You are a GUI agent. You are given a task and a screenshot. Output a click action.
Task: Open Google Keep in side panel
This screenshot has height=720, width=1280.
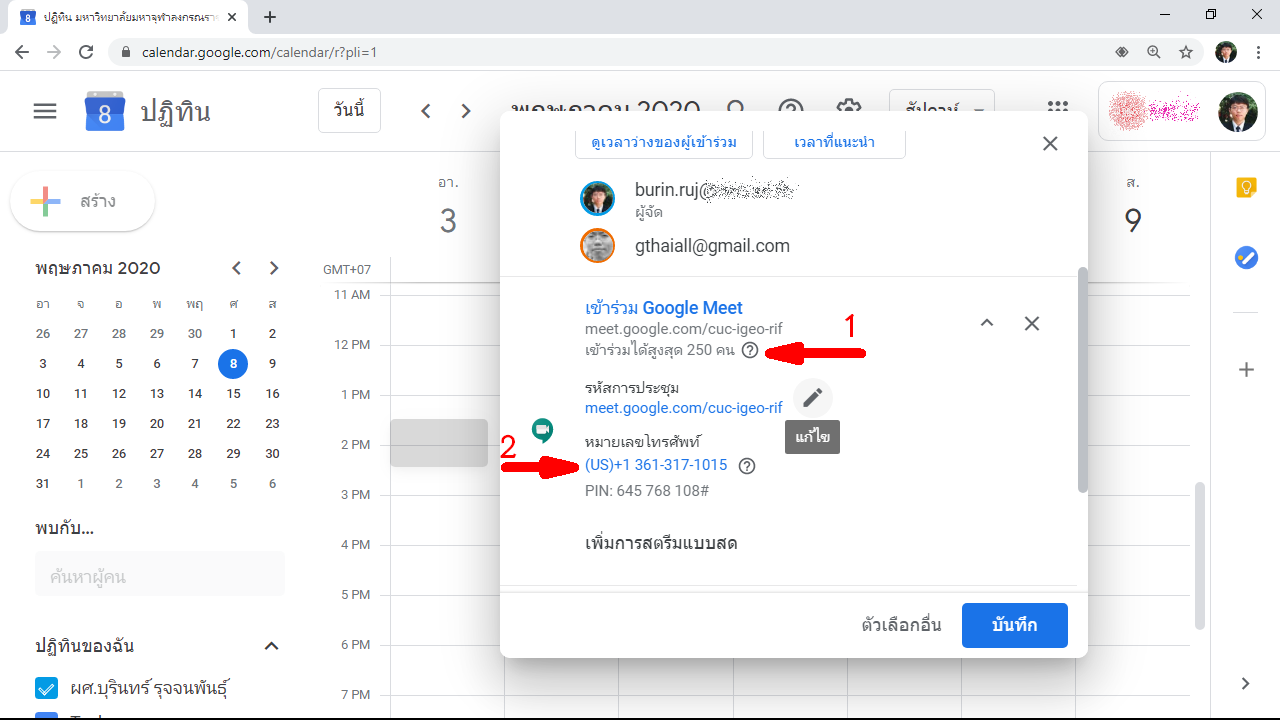1246,188
